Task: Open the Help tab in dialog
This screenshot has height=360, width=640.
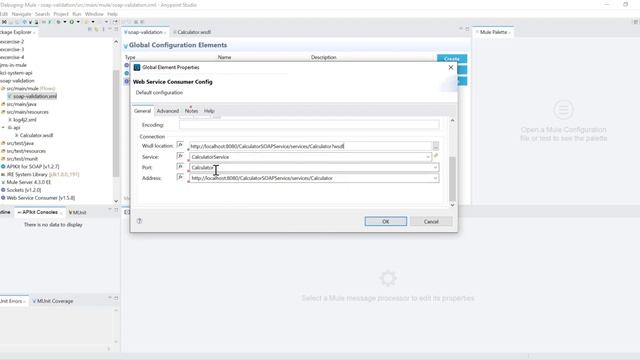Action: pyautogui.click(x=209, y=111)
